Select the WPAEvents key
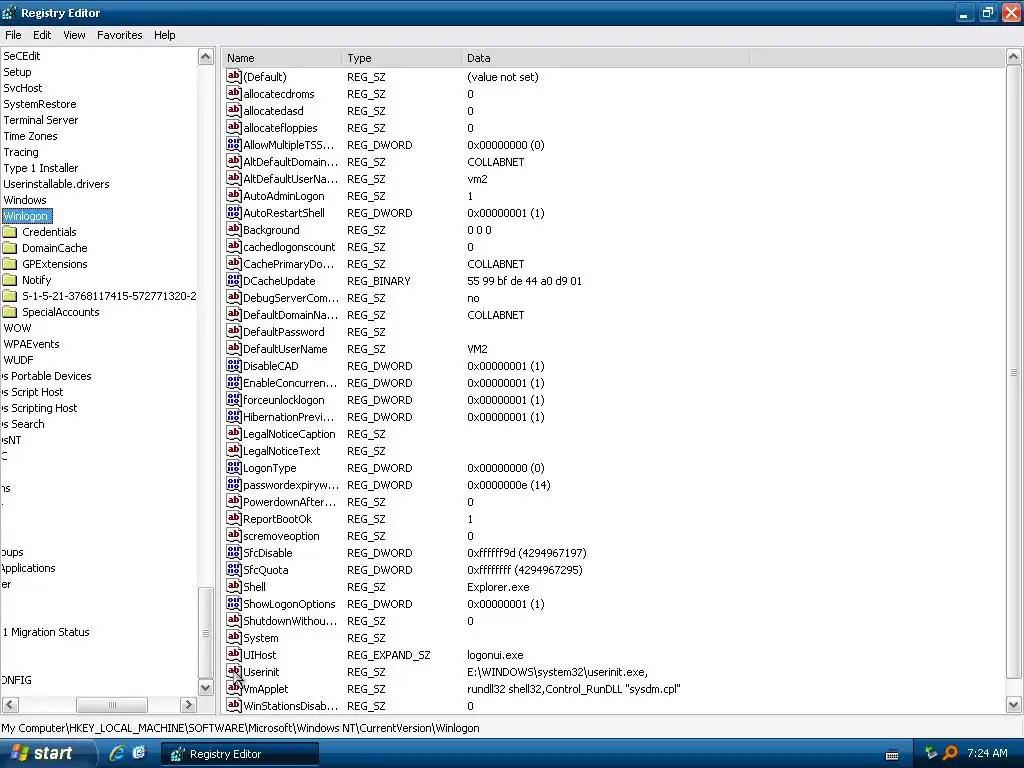Image resolution: width=1024 pixels, height=768 pixels. pos(31,344)
